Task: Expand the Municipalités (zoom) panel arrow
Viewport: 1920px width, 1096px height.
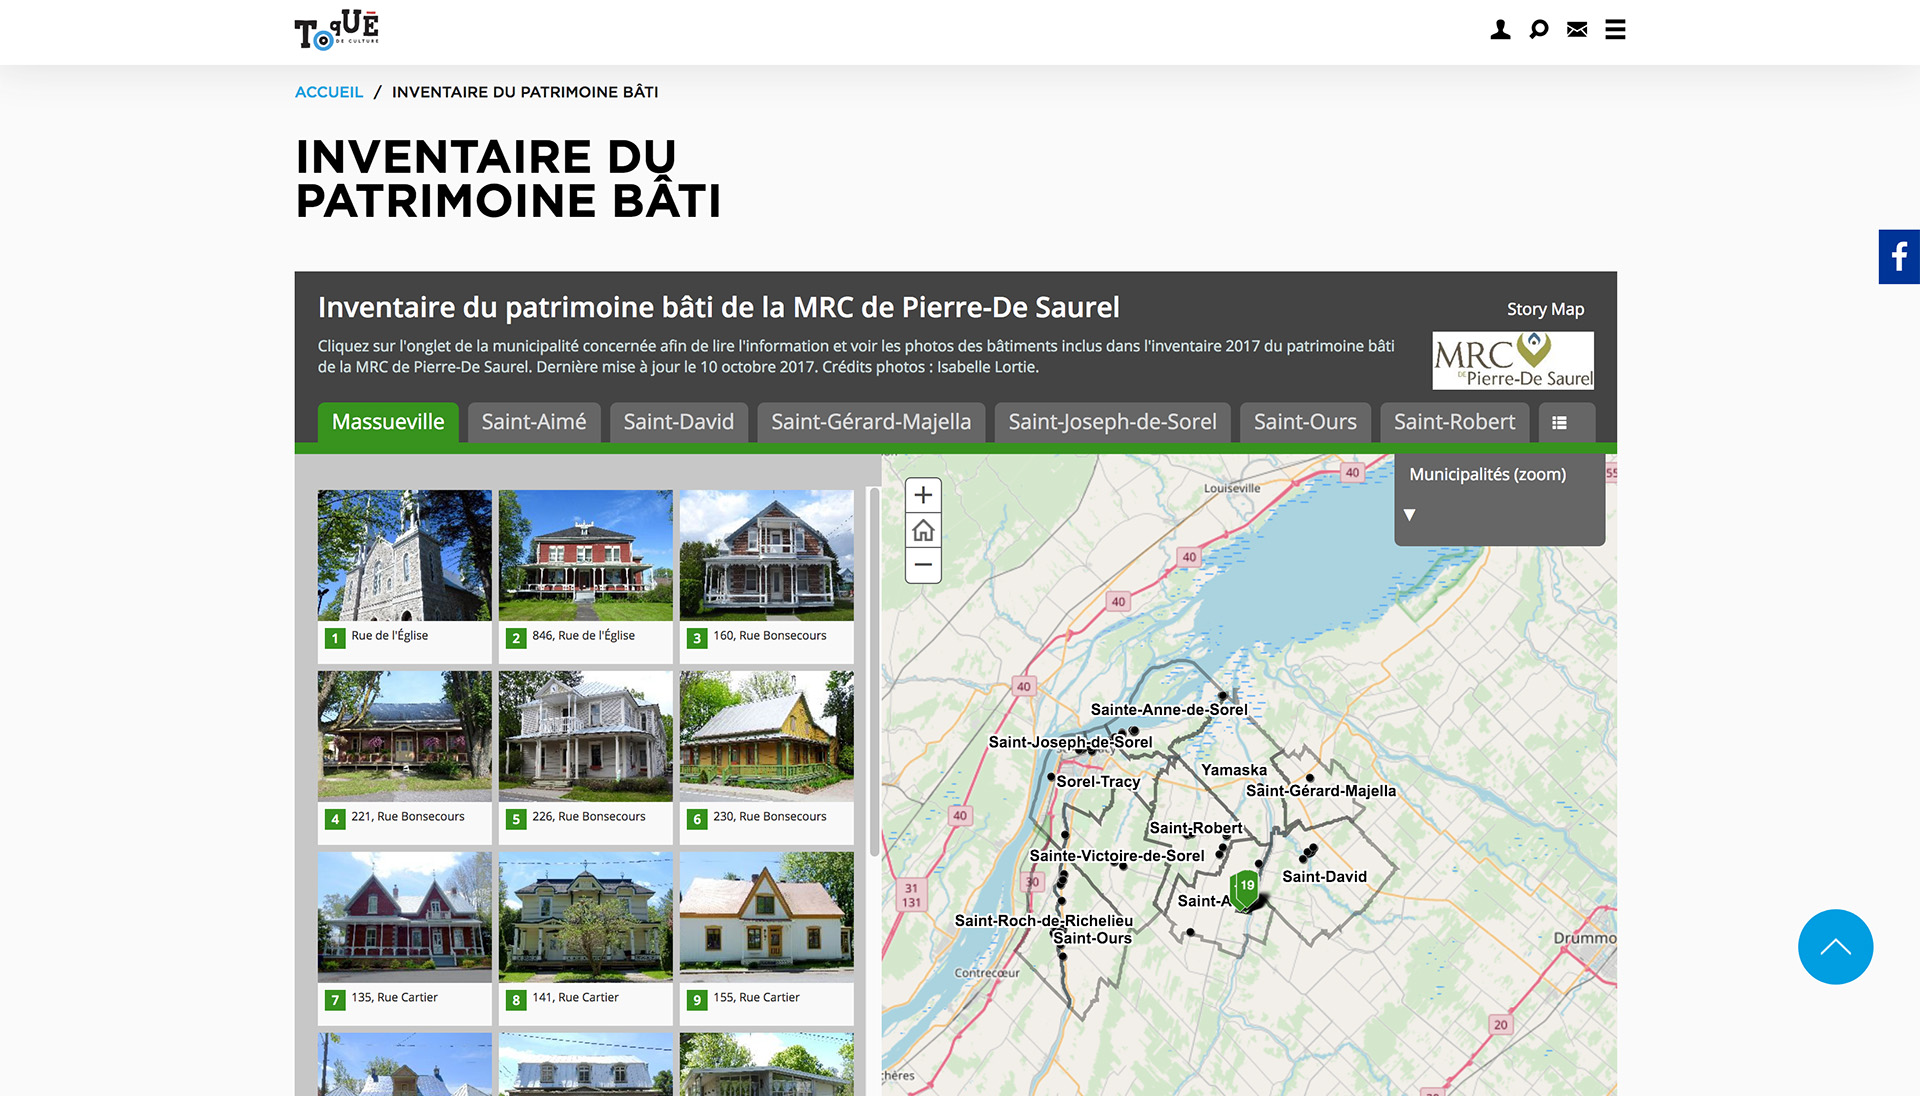Action: click(1409, 515)
